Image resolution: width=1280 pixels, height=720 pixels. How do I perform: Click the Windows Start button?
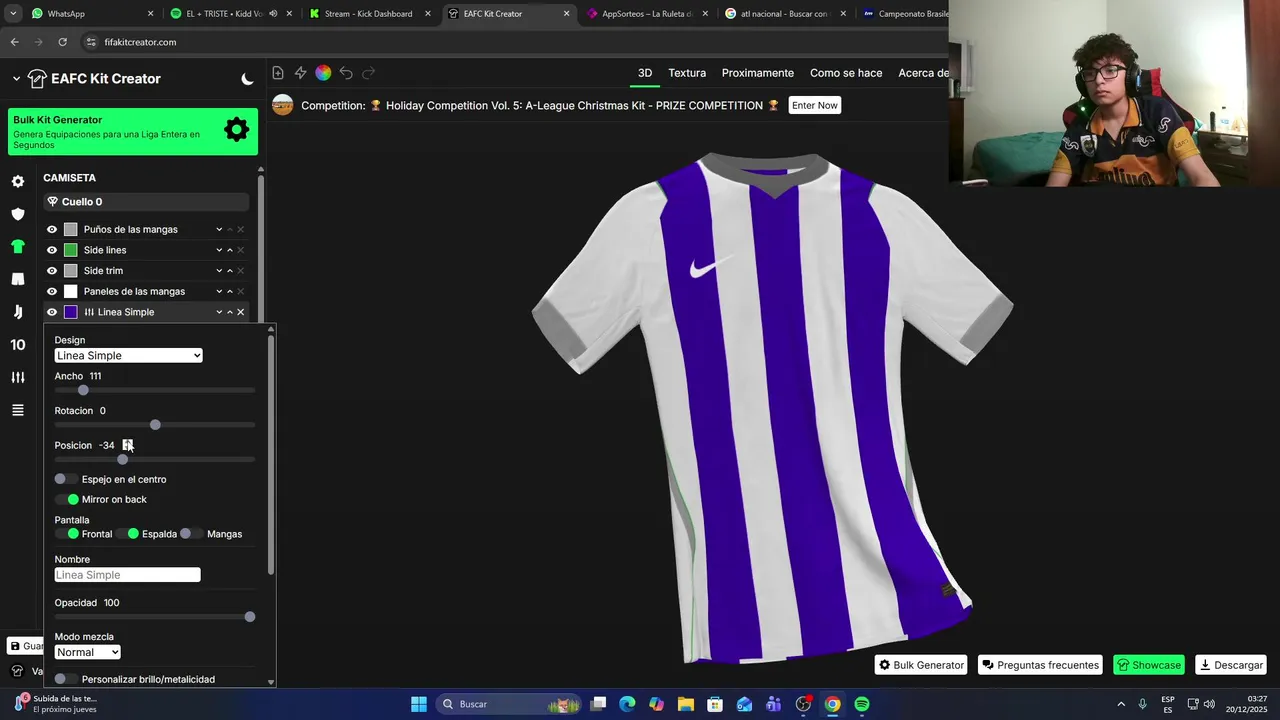pos(419,704)
